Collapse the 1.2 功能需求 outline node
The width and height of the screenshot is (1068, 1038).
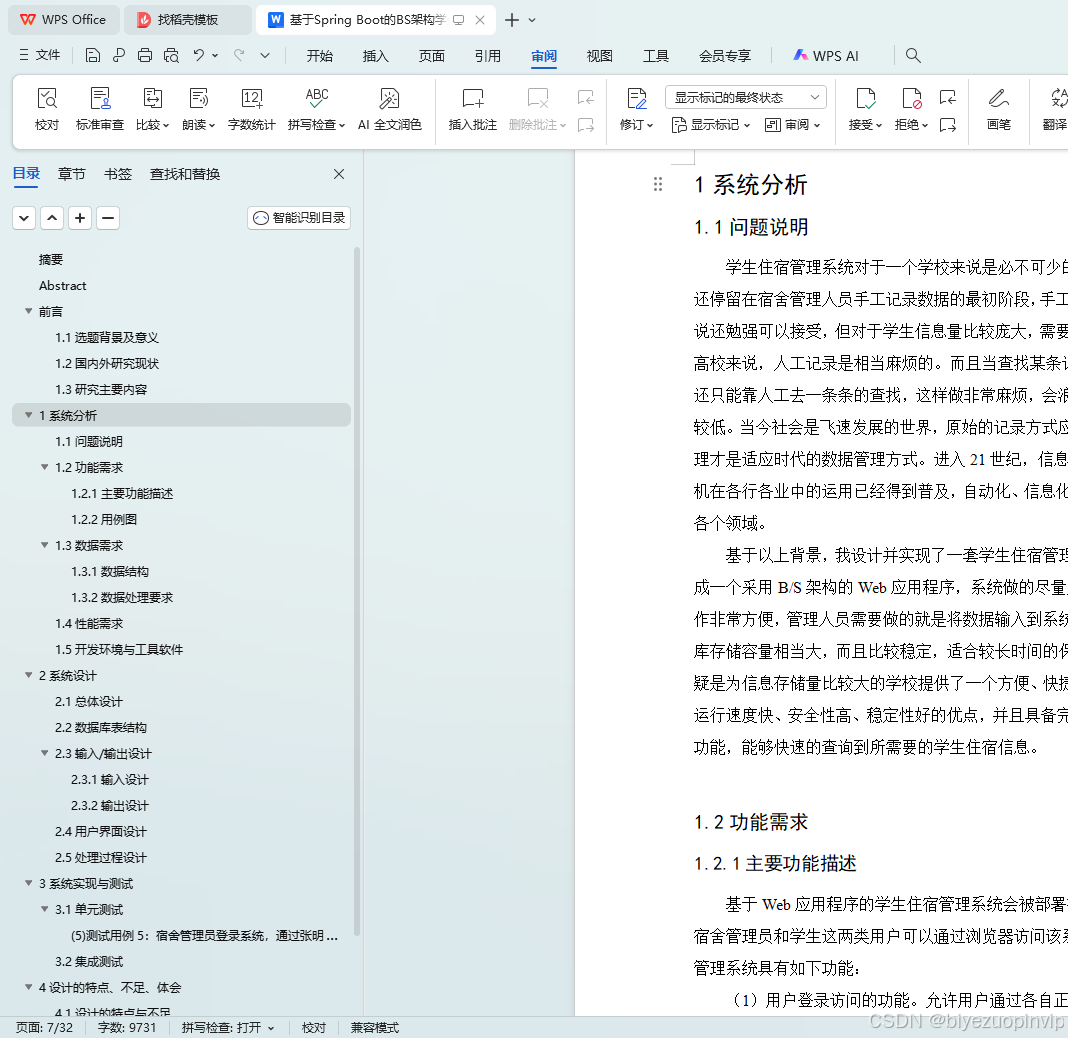(44, 467)
